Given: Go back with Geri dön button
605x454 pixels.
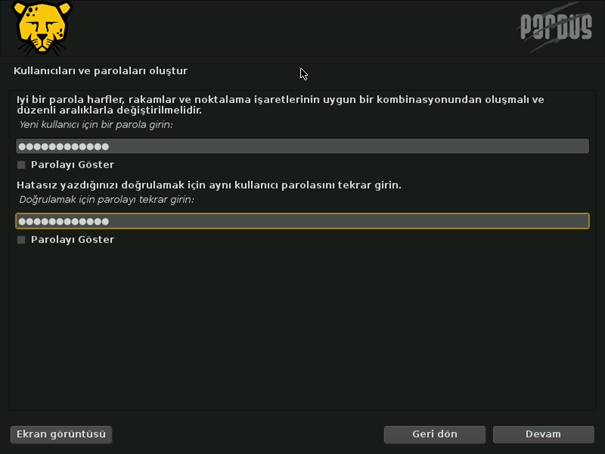Looking at the screenshot, I should (x=434, y=434).
